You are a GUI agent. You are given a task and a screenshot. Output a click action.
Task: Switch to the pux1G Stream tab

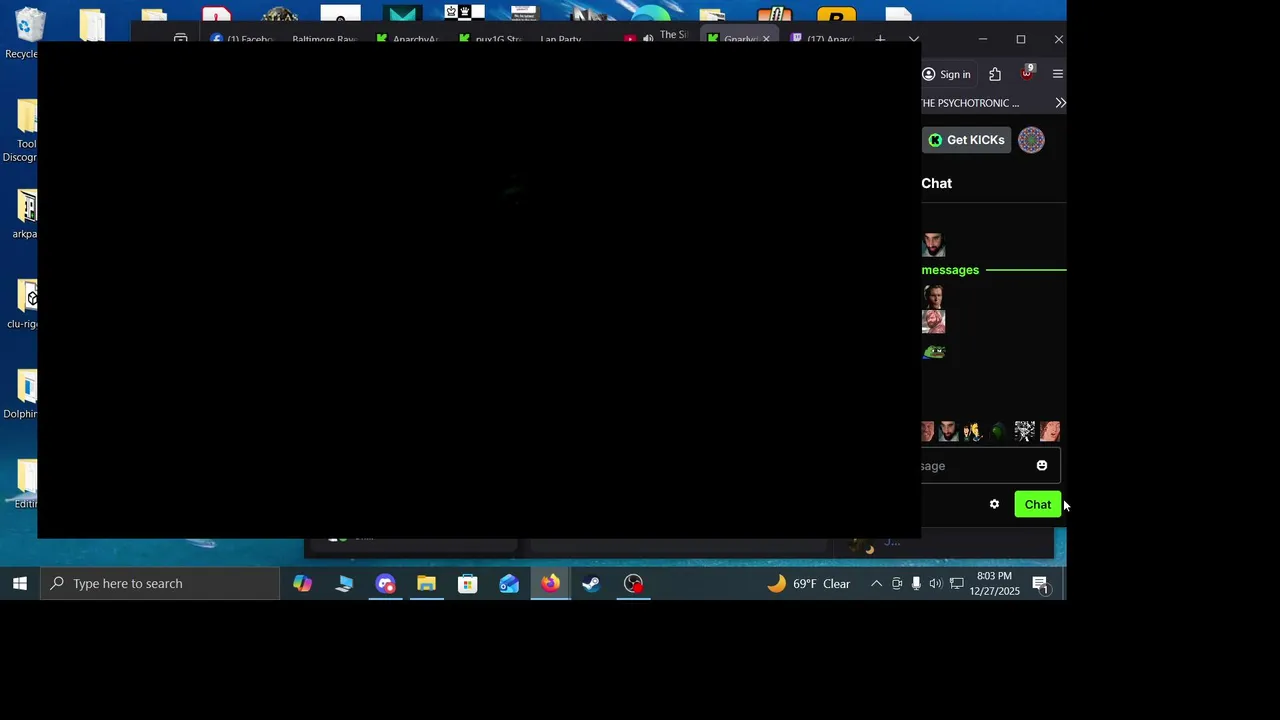490,39
